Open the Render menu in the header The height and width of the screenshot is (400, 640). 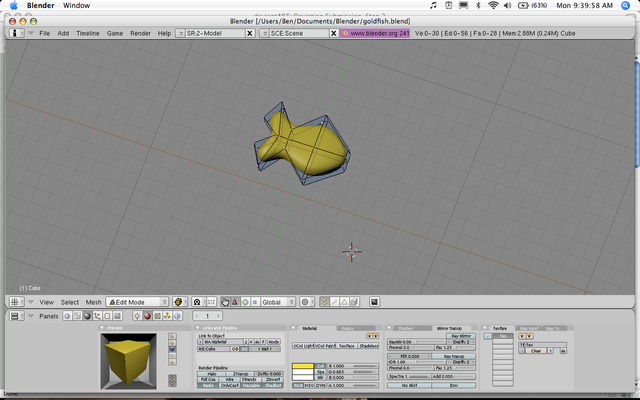[140, 33]
